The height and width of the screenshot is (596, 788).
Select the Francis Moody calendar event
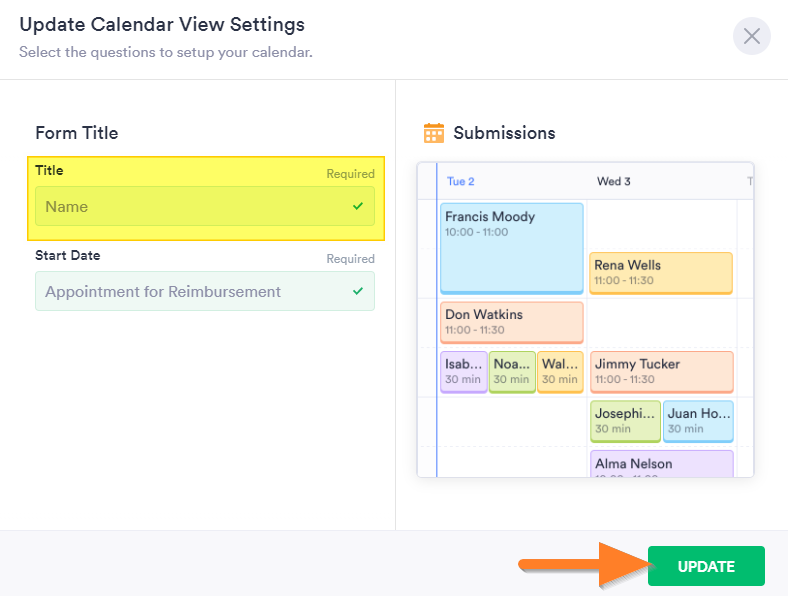pyautogui.click(x=511, y=248)
